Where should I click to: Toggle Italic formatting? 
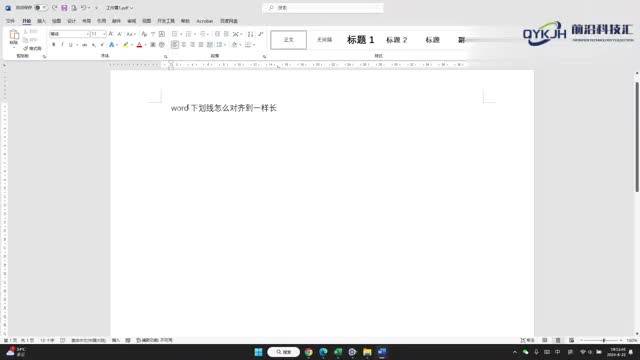[62, 44]
